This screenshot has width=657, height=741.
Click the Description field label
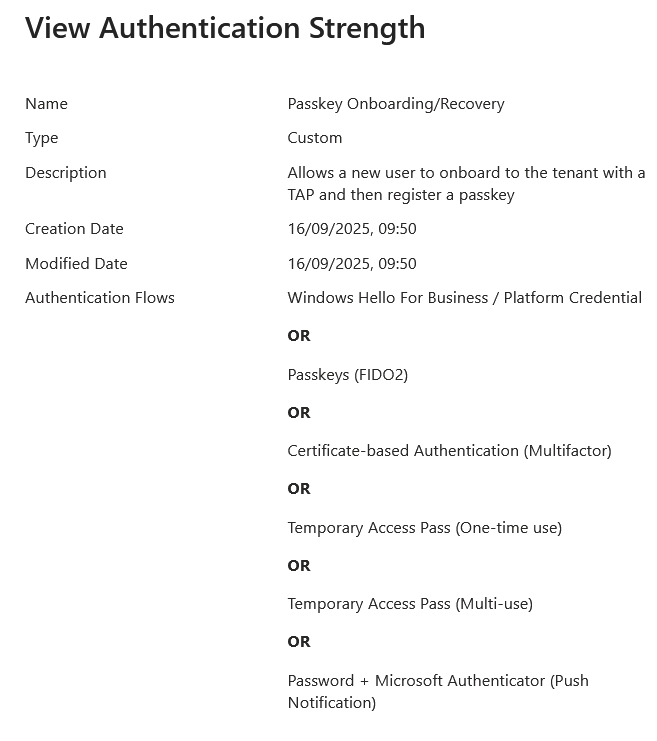[x=66, y=173]
